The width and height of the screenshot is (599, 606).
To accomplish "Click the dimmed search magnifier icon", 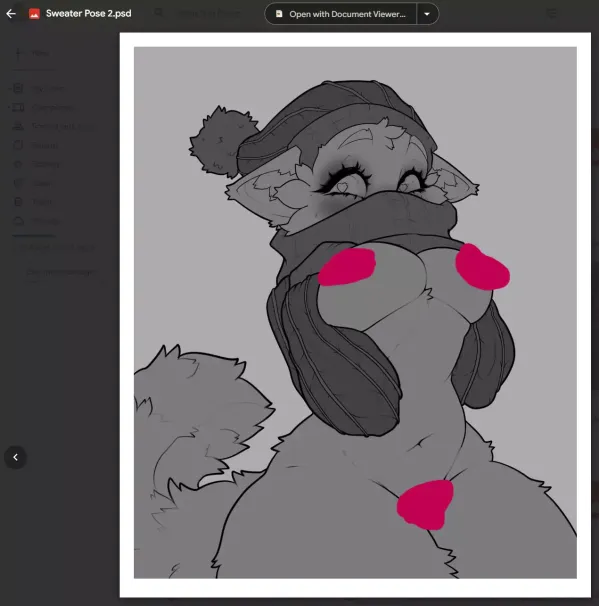I will coord(159,13).
